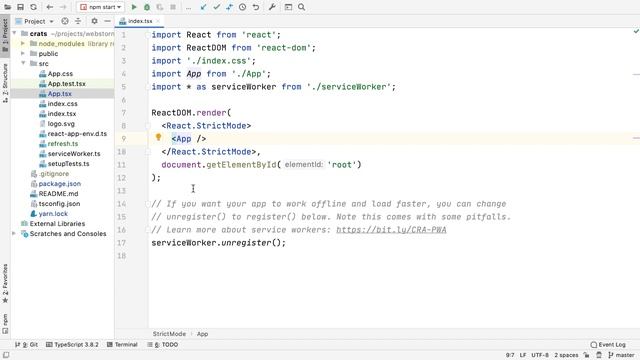Expand the public folder
This screenshot has height=360, width=640.
(x=23, y=53)
